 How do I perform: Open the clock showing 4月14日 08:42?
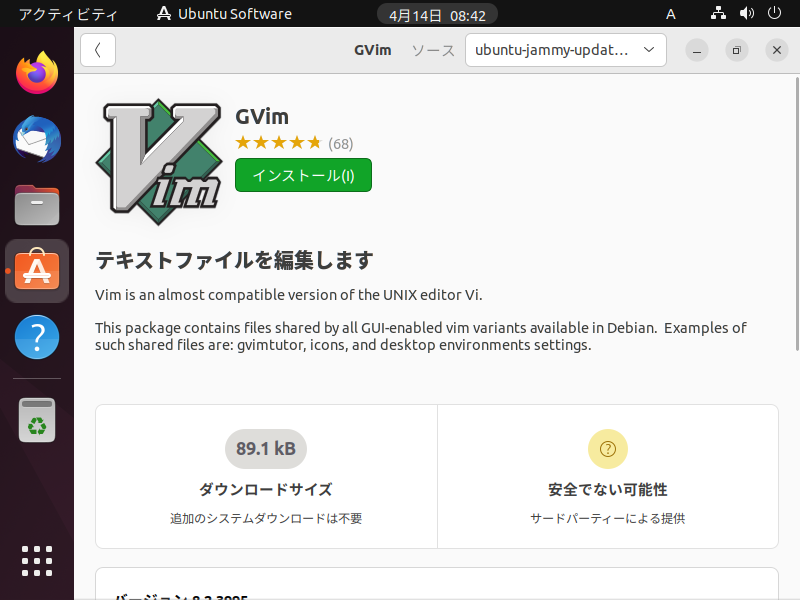[437, 15]
